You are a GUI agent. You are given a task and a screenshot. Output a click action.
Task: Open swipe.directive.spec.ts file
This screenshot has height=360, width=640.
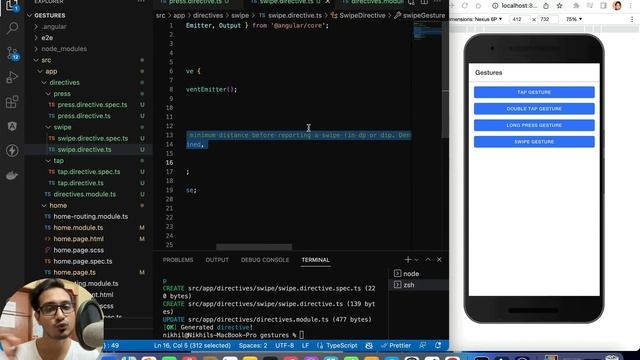coord(93,138)
